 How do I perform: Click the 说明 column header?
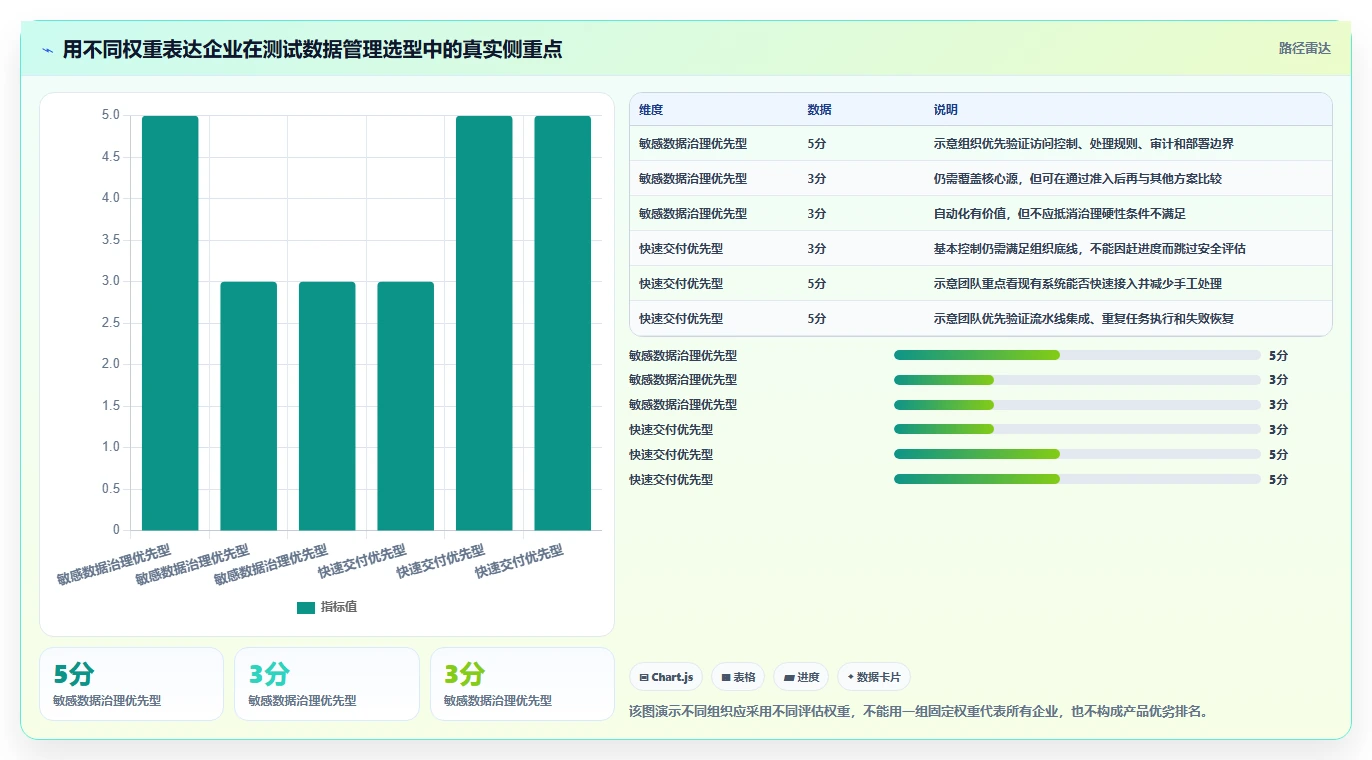click(x=945, y=110)
